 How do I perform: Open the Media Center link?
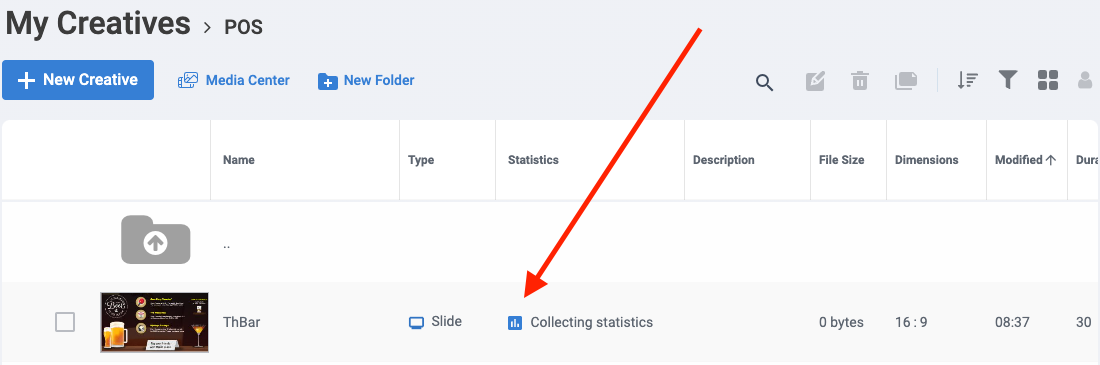click(x=234, y=81)
